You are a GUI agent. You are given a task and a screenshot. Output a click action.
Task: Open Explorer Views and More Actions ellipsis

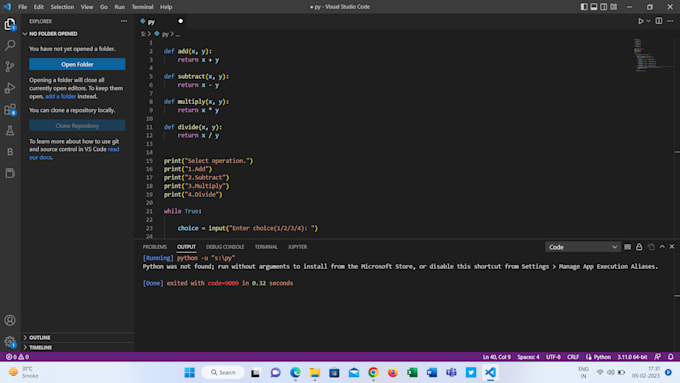tap(124, 21)
